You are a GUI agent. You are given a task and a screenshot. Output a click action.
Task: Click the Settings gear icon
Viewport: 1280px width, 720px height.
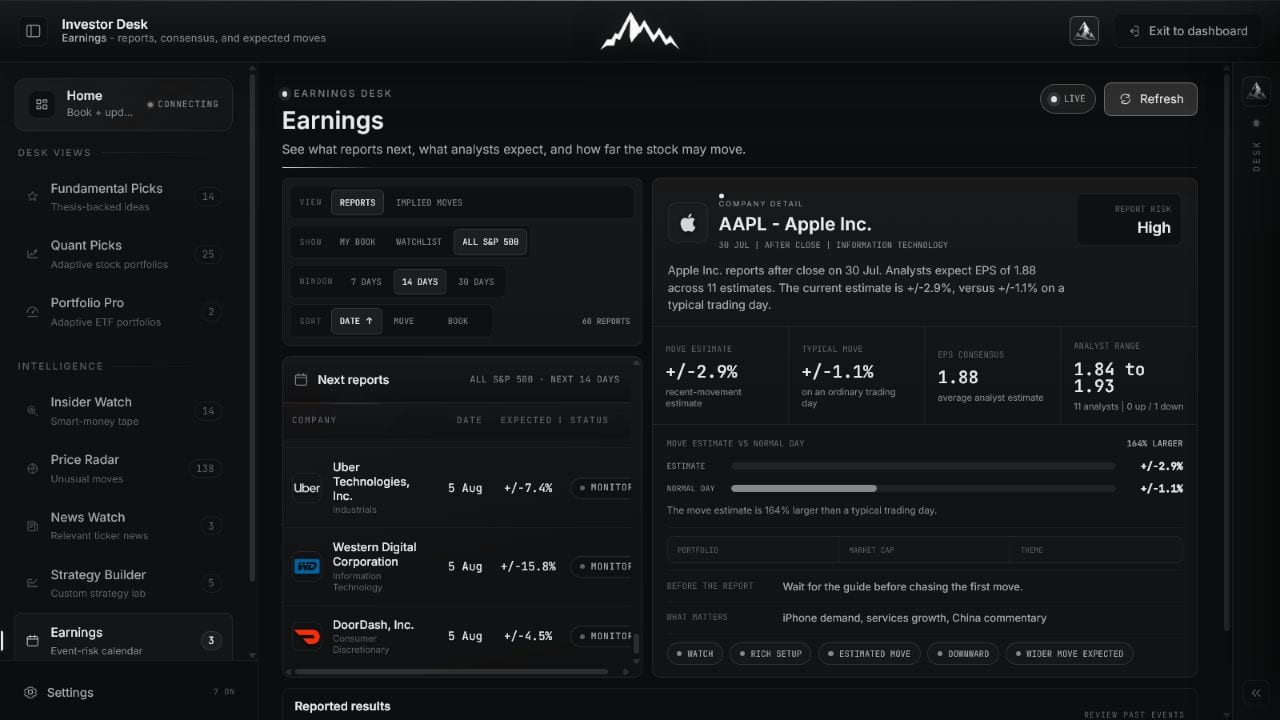(31, 692)
